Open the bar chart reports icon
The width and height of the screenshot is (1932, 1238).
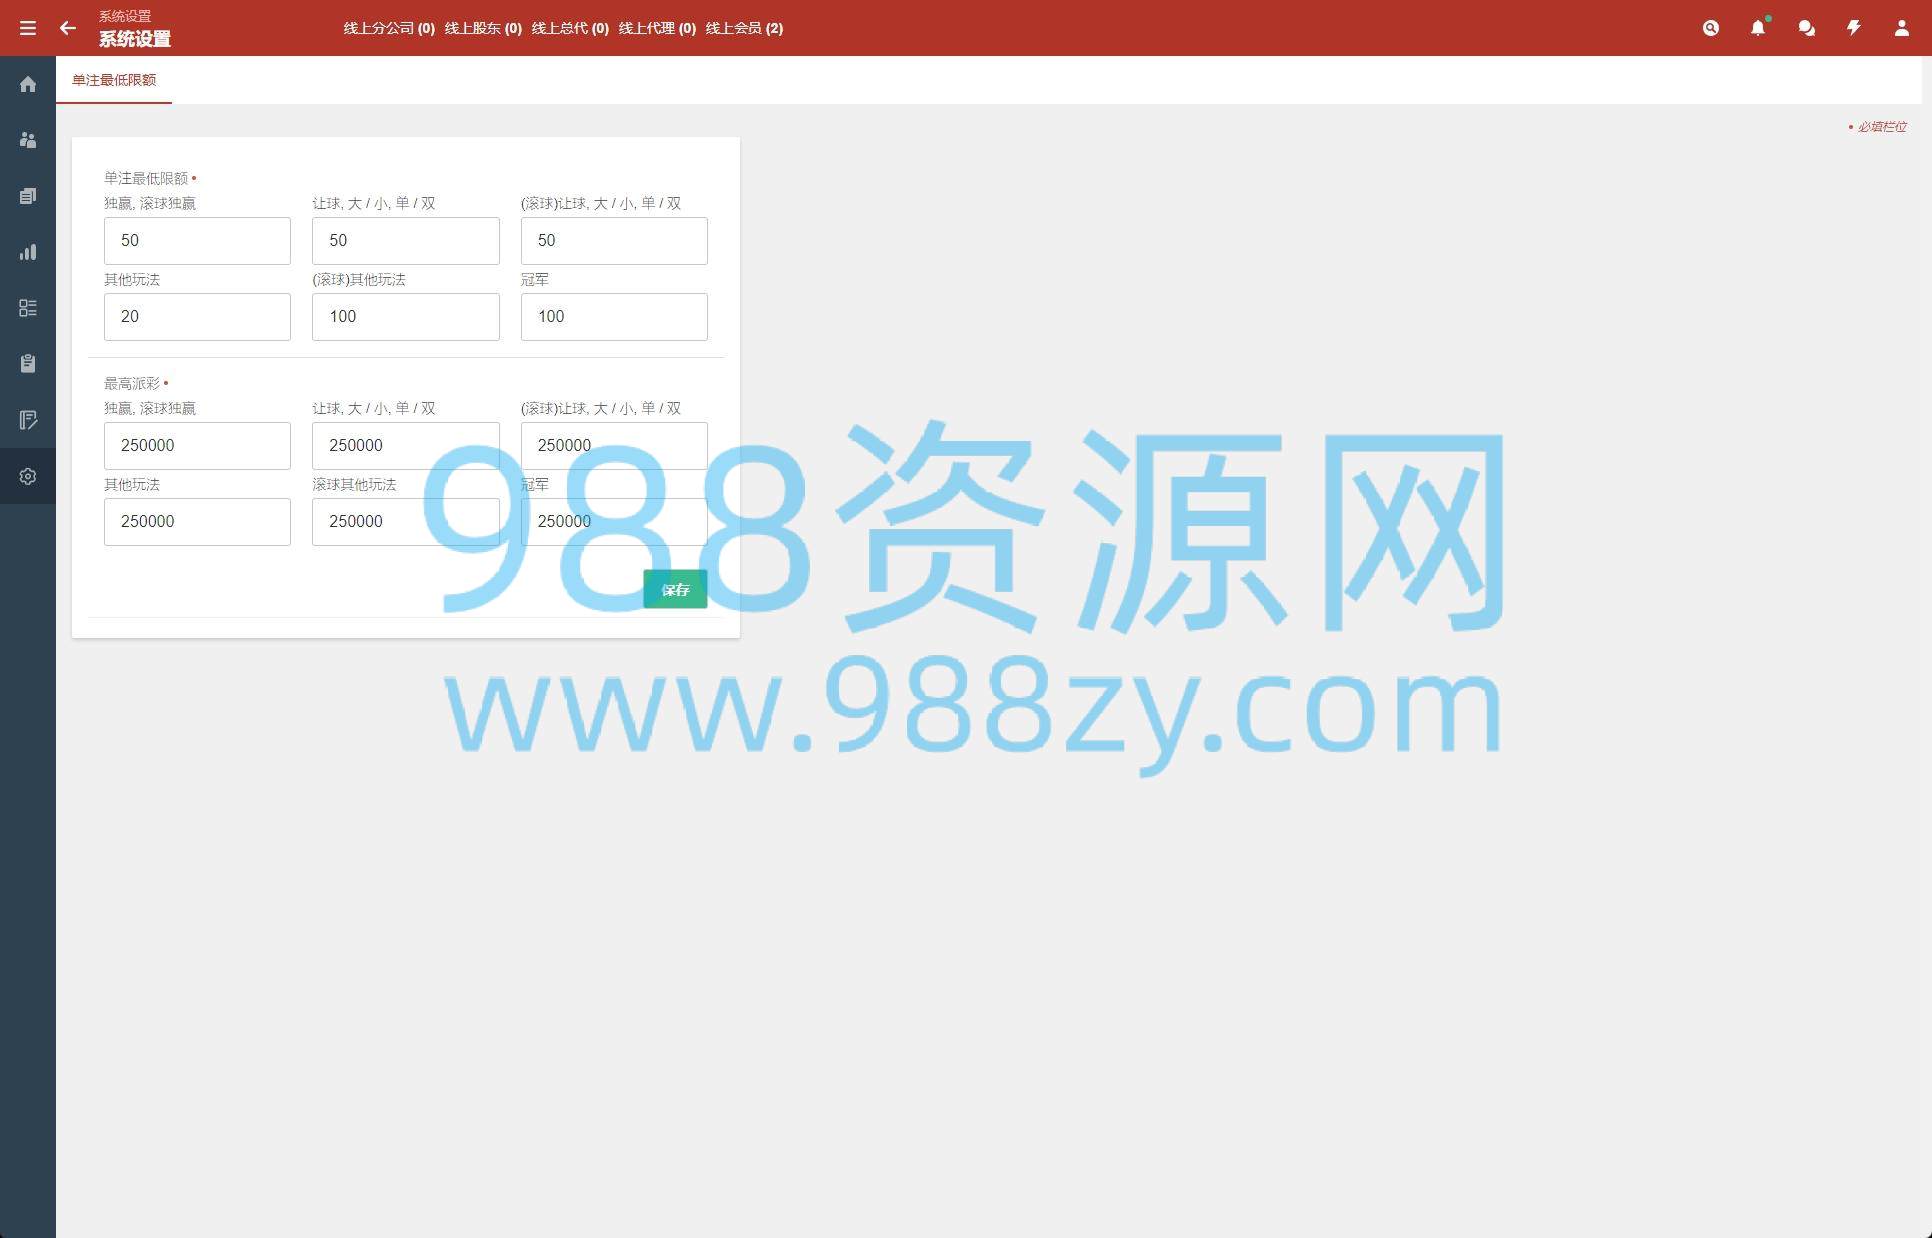pyautogui.click(x=28, y=252)
